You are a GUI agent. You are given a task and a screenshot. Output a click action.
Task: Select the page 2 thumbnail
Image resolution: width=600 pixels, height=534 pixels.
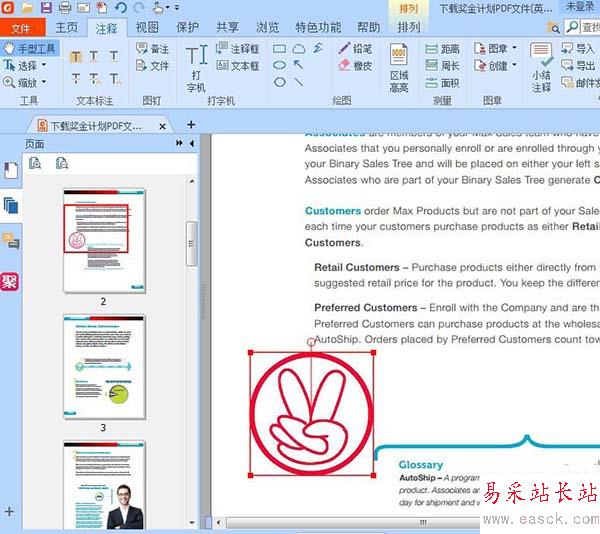tap(104, 241)
